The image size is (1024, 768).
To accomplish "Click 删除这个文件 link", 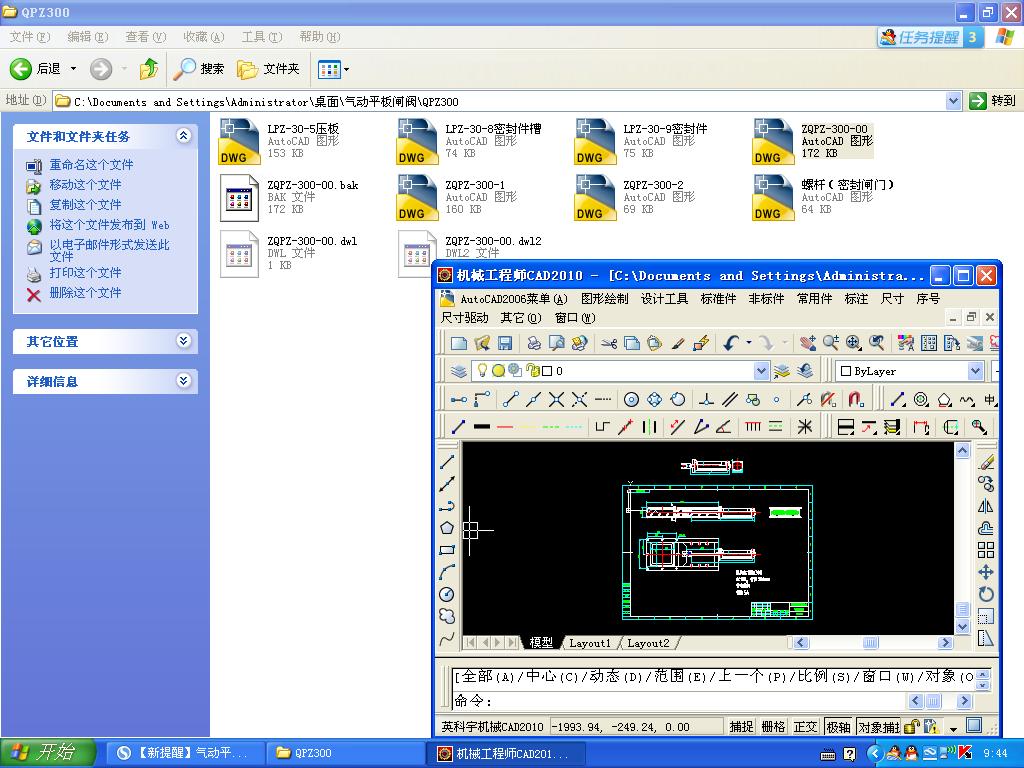I will pos(86,293).
